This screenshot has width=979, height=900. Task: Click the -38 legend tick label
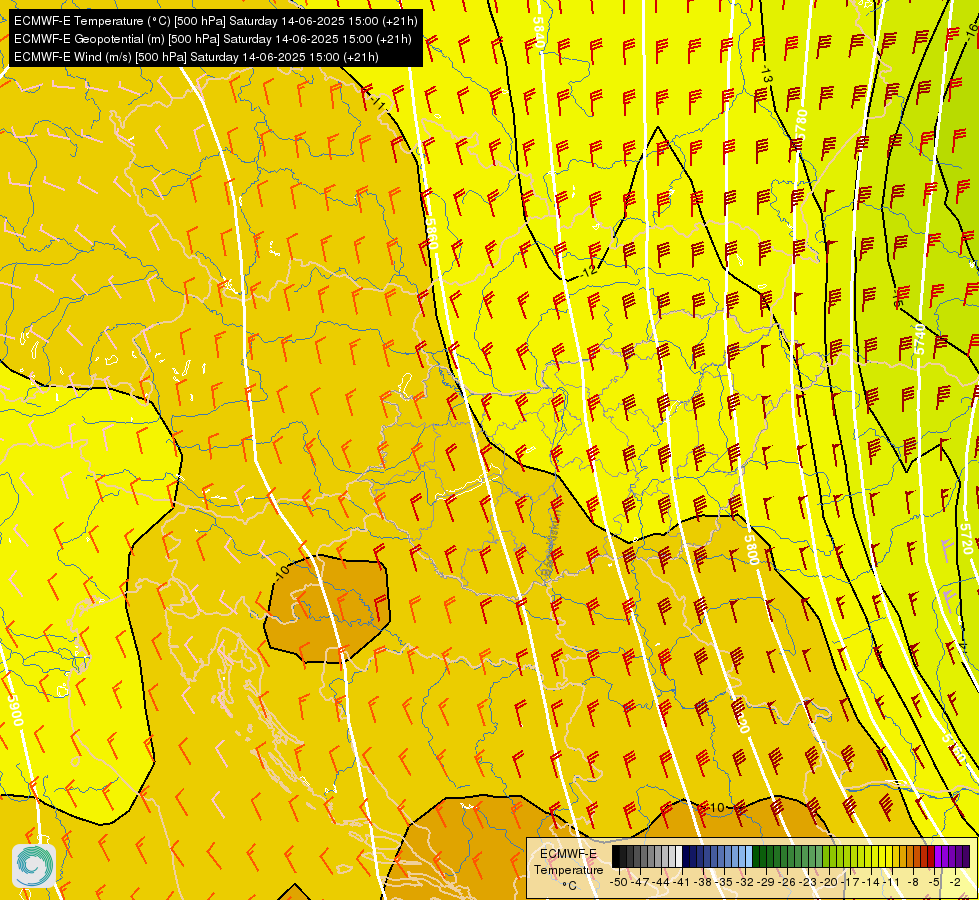703,883
